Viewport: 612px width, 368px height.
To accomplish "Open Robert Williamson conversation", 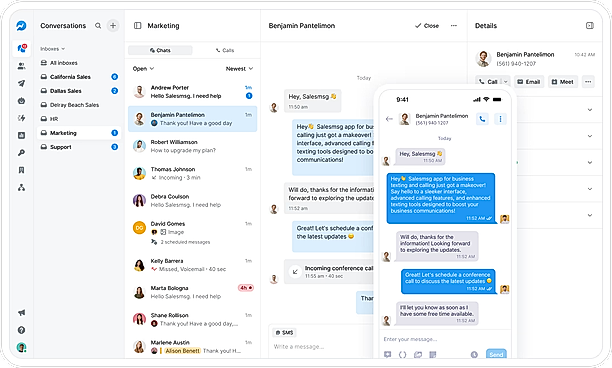I will click(x=192, y=146).
